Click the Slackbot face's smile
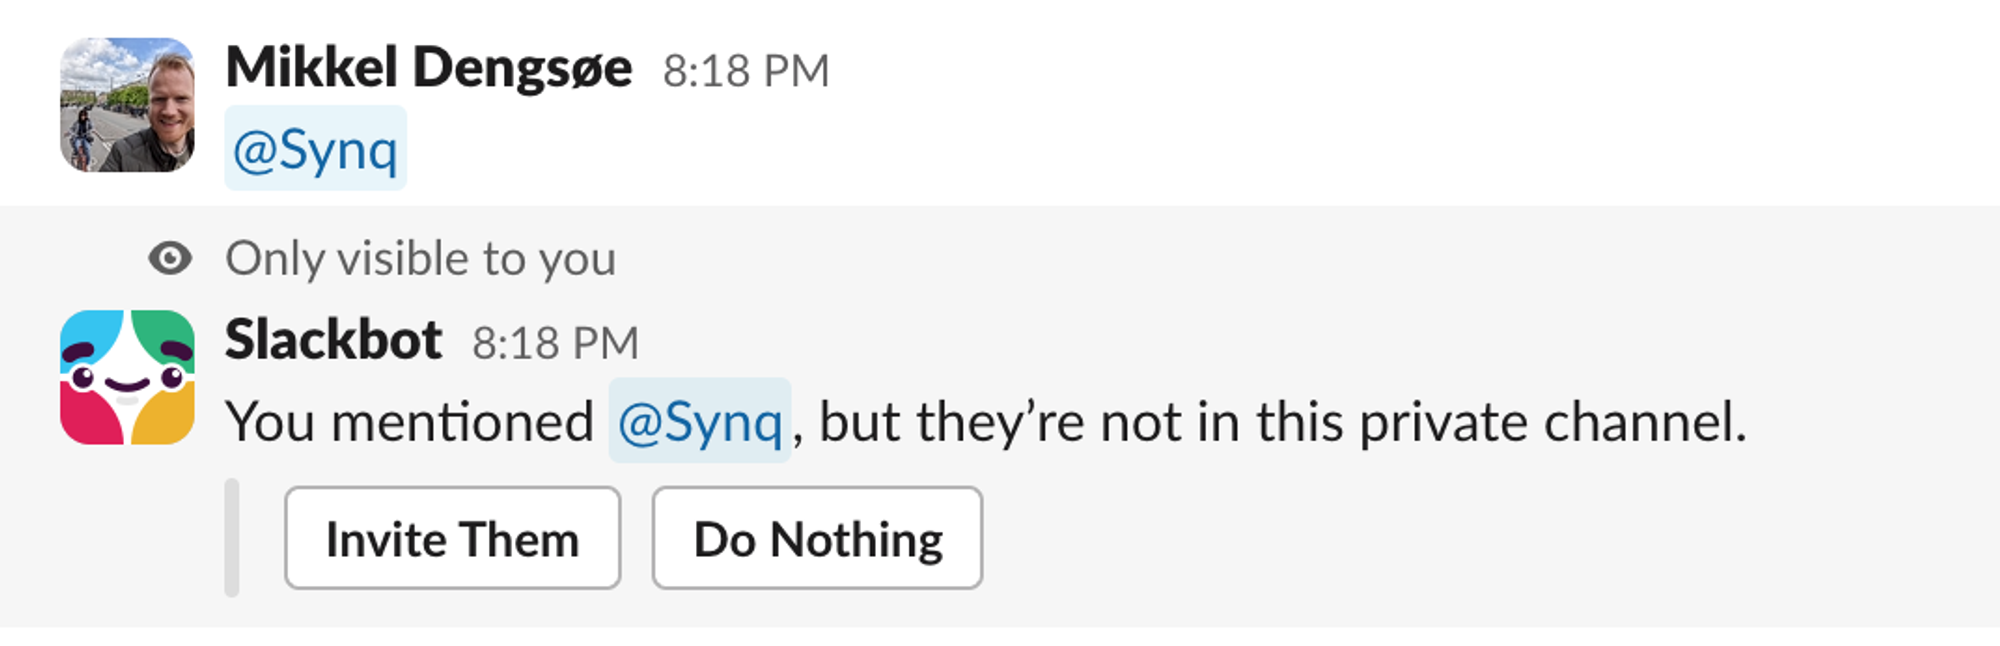The image size is (2000, 646). 127,384
